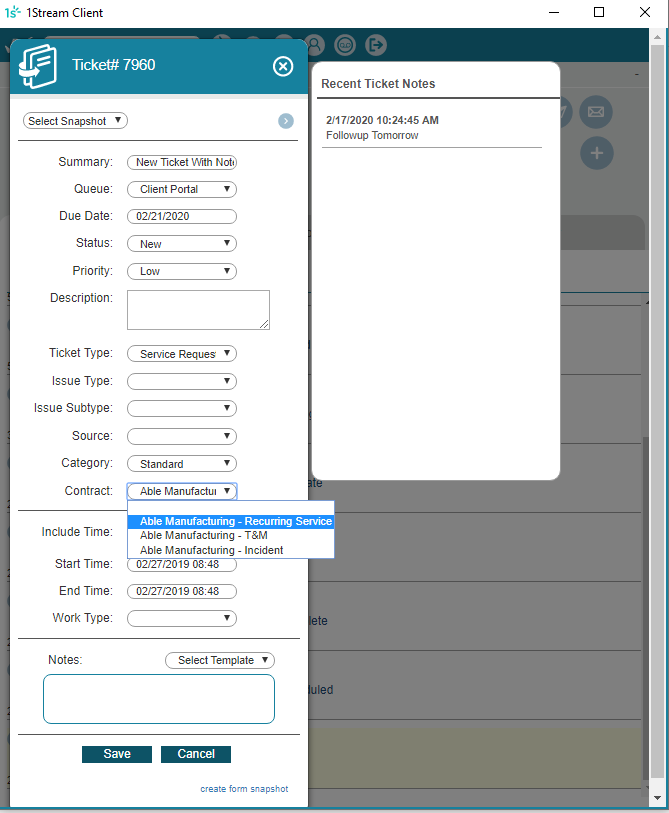
Task: Click the Recent Ticket Notes heading
Action: pyautogui.click(x=378, y=83)
